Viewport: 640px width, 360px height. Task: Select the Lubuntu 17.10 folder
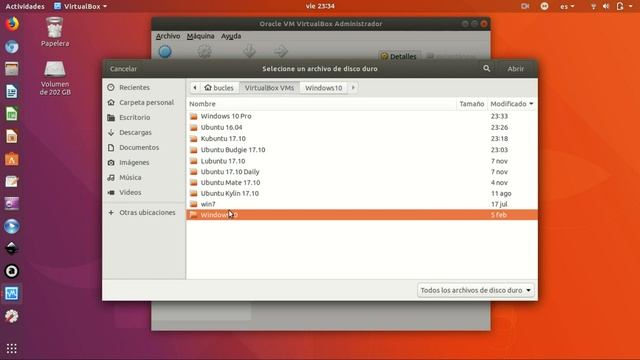pos(362,161)
